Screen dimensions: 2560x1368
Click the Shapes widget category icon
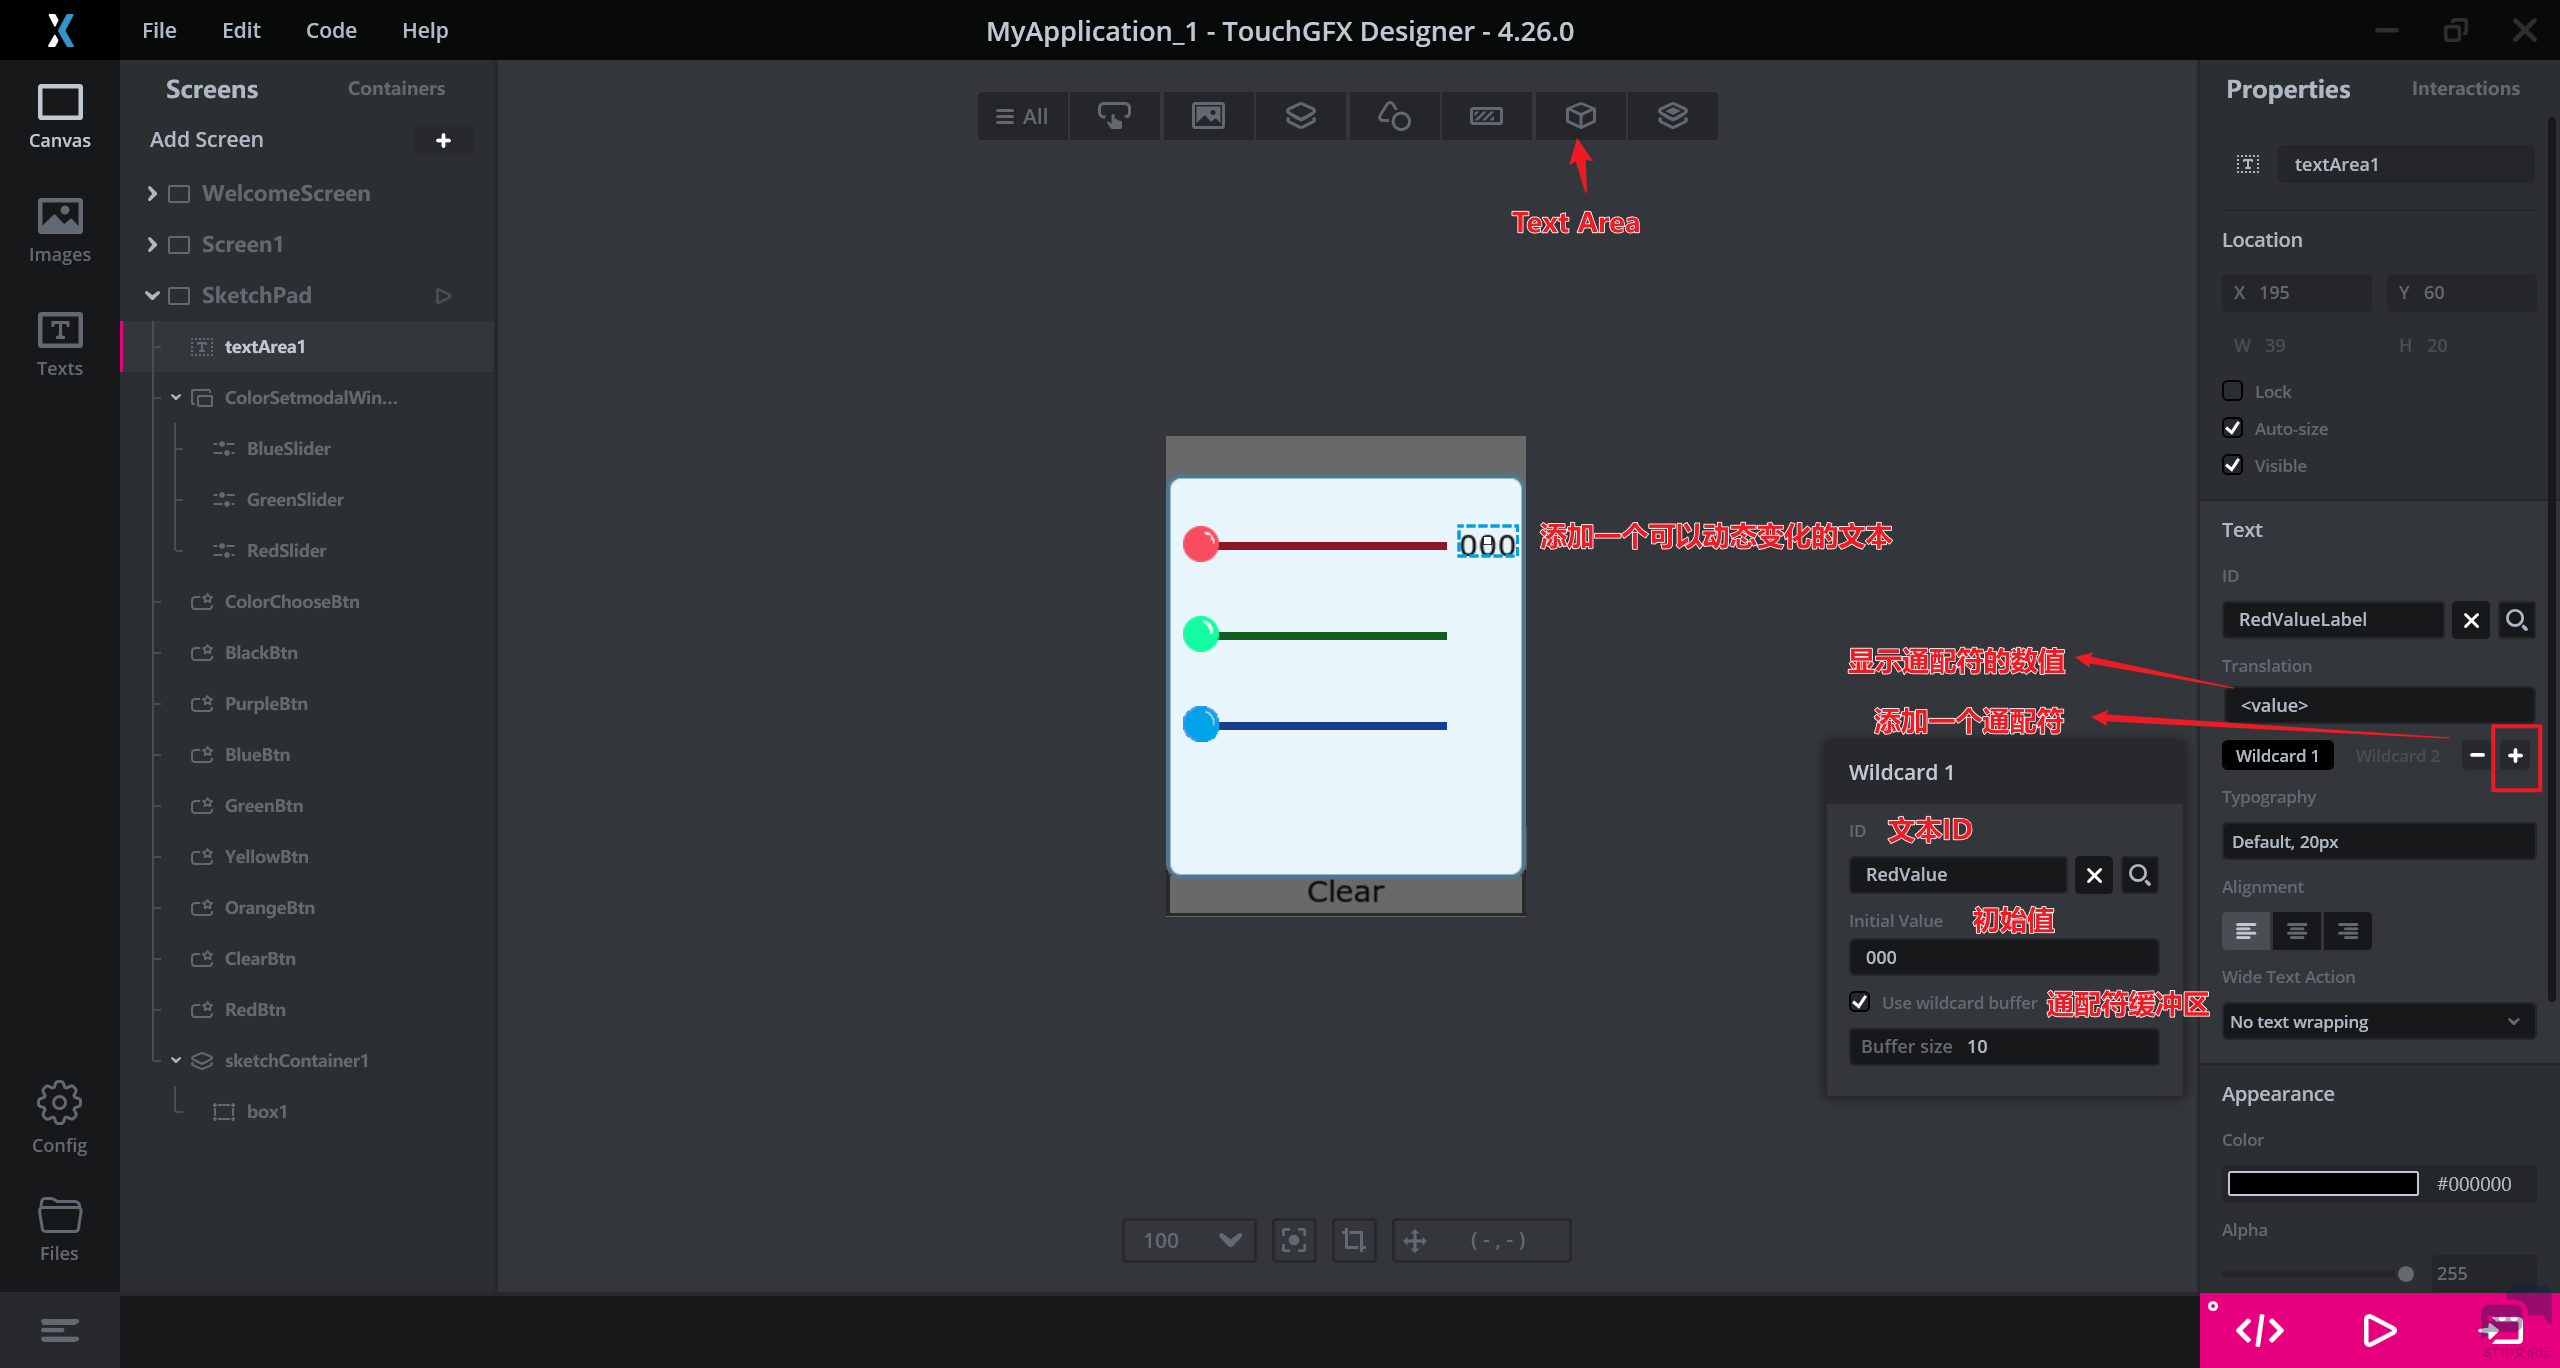[1393, 116]
